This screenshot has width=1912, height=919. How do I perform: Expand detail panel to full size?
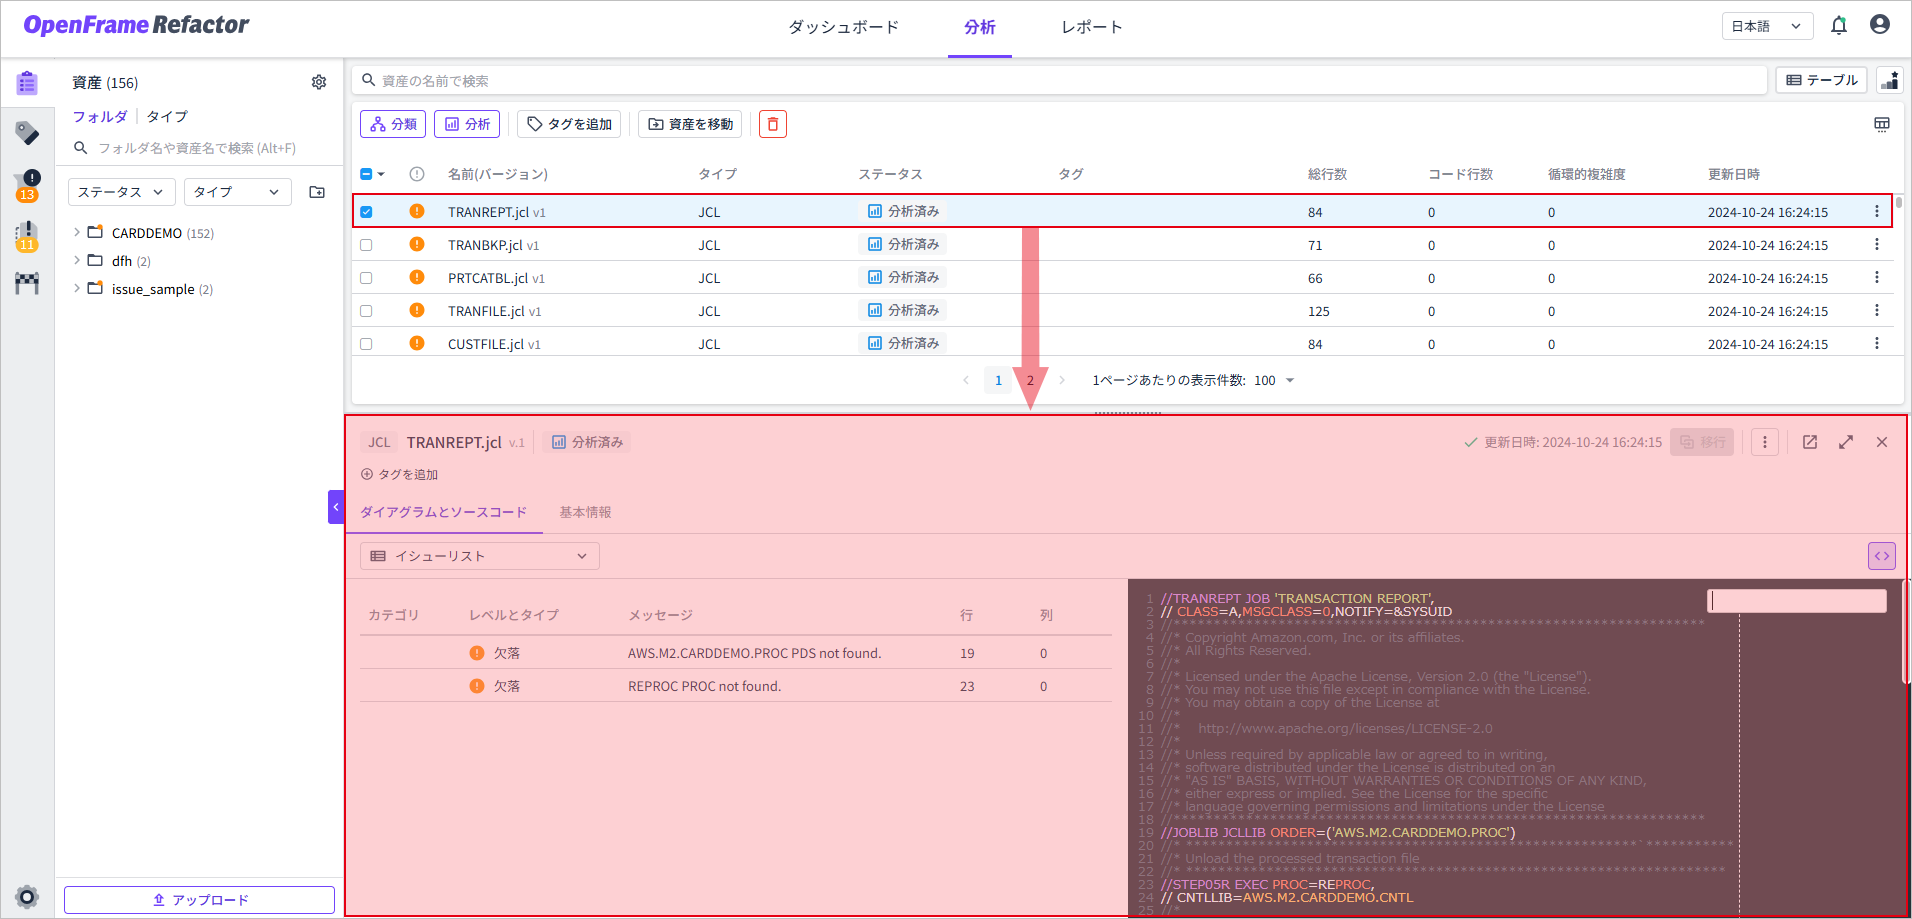point(1846,442)
